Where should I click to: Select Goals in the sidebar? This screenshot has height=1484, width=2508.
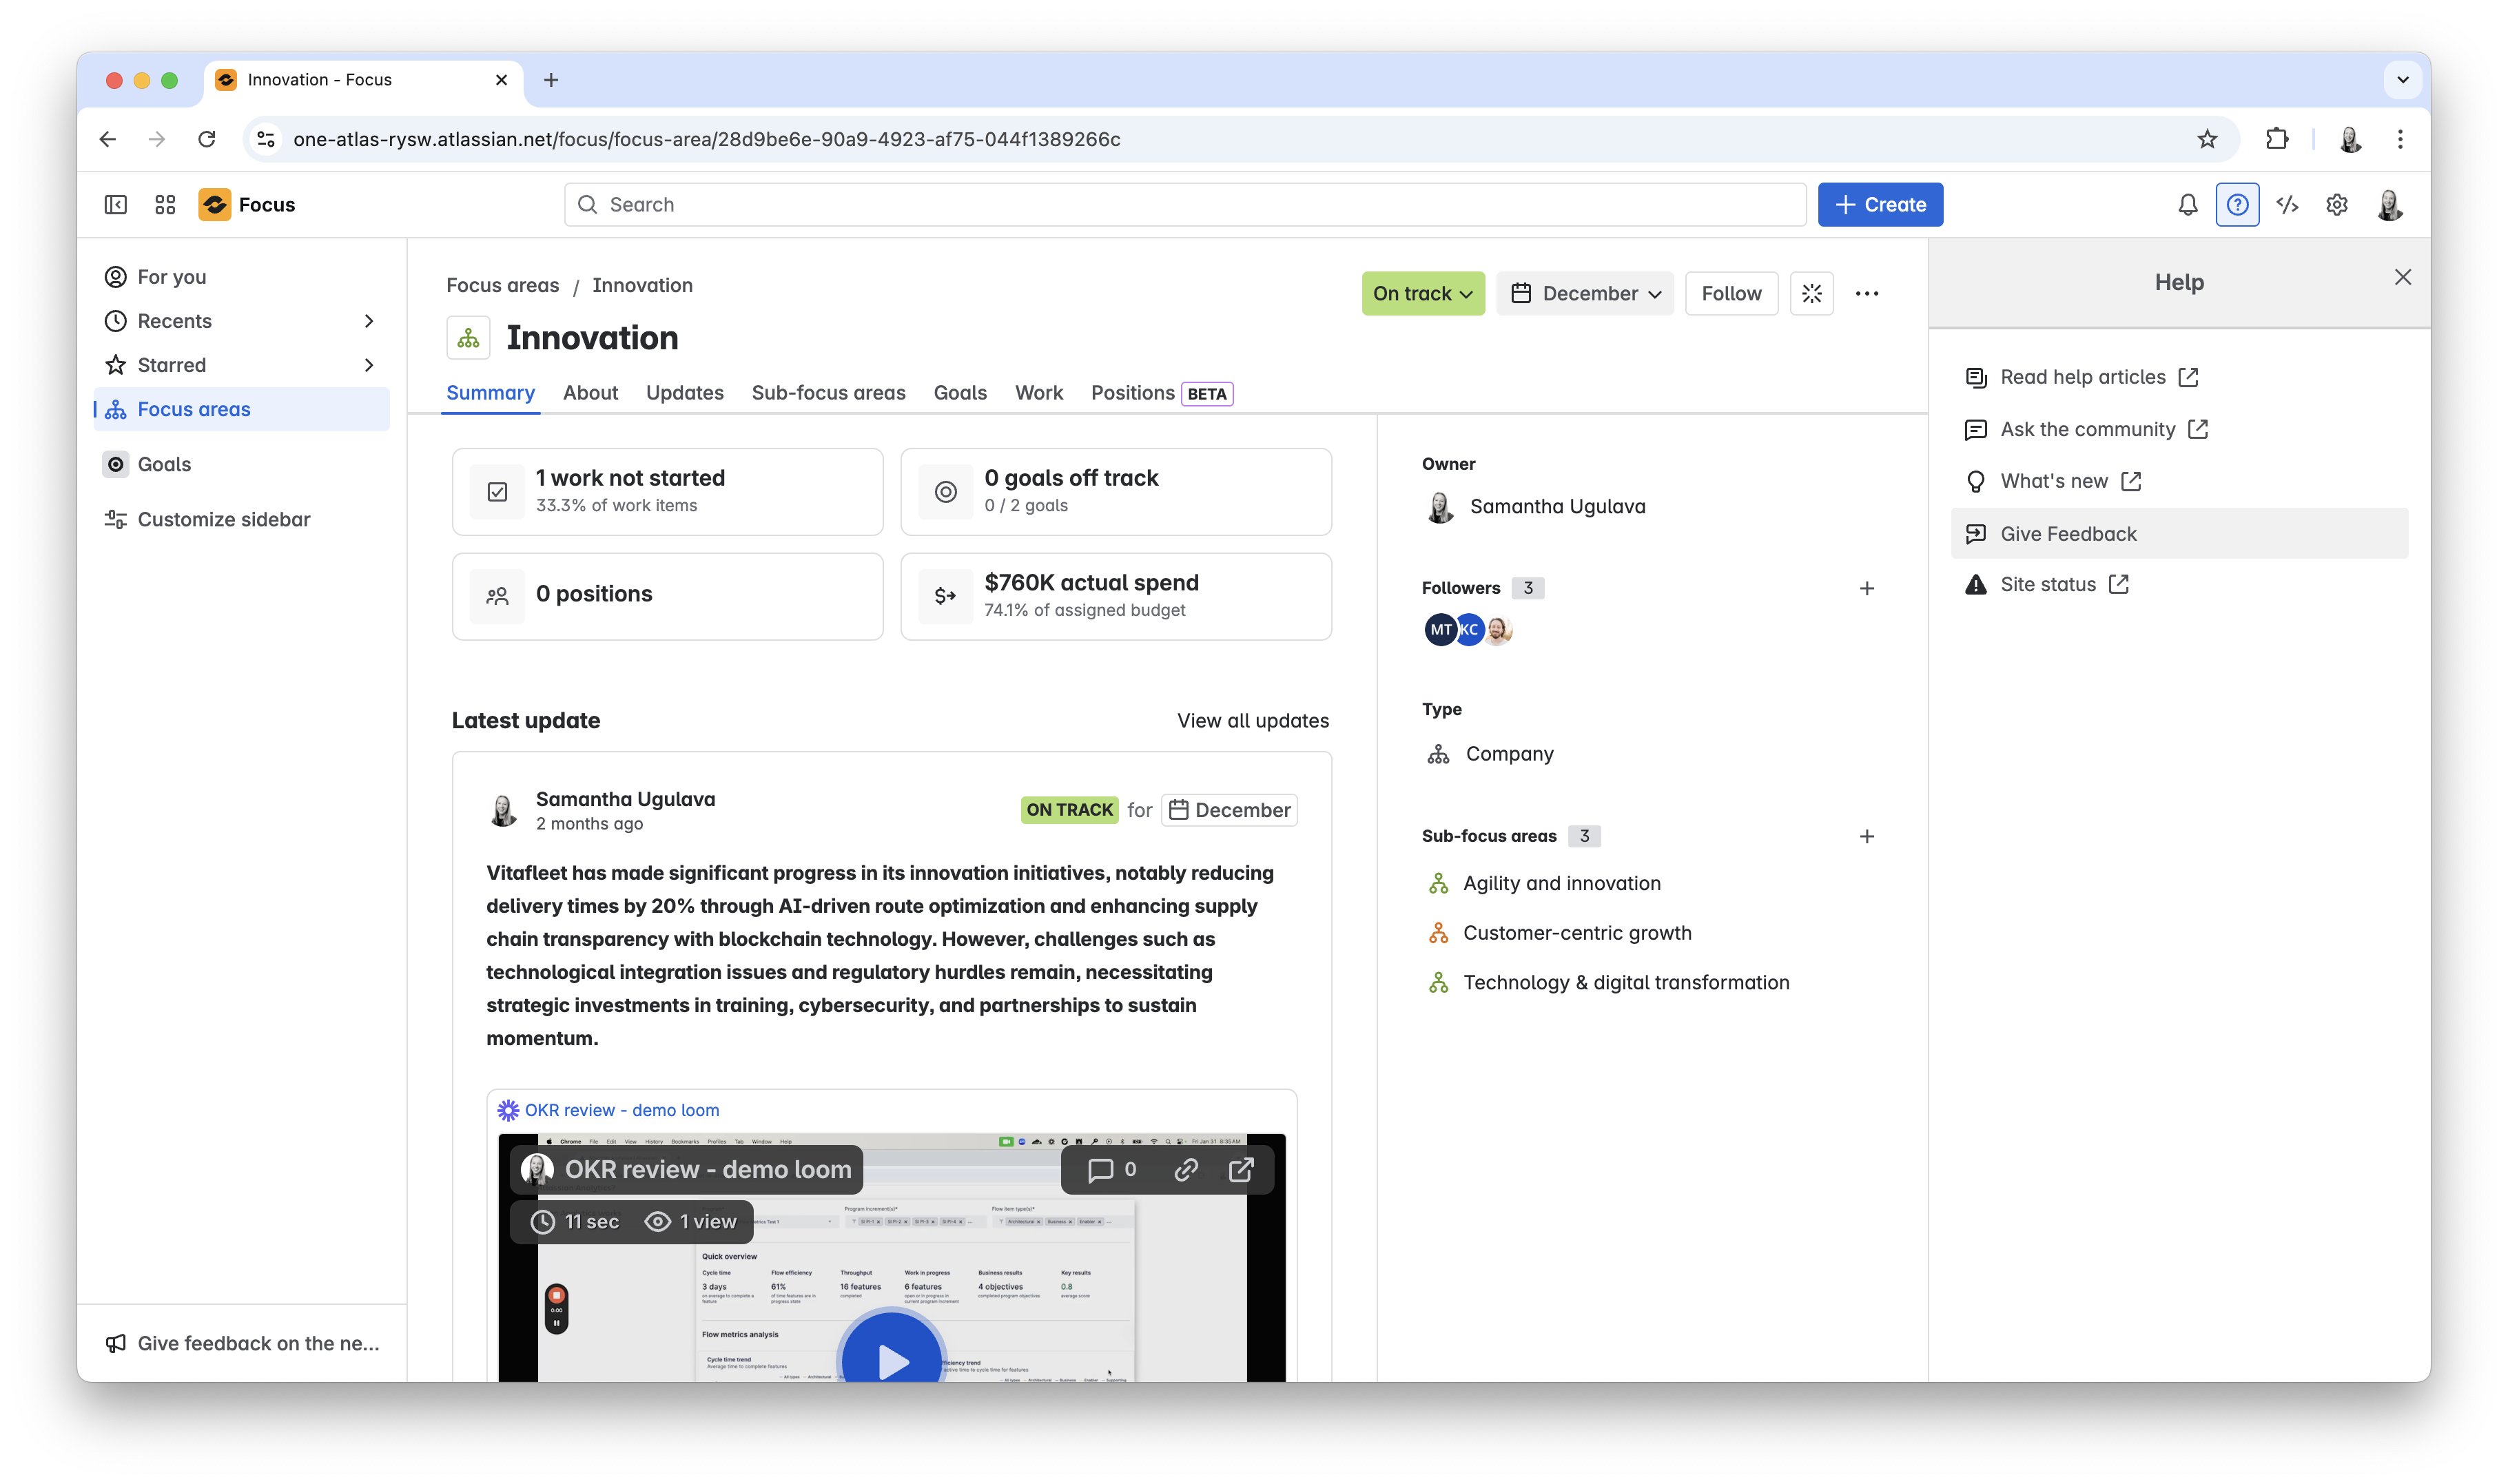tap(162, 463)
